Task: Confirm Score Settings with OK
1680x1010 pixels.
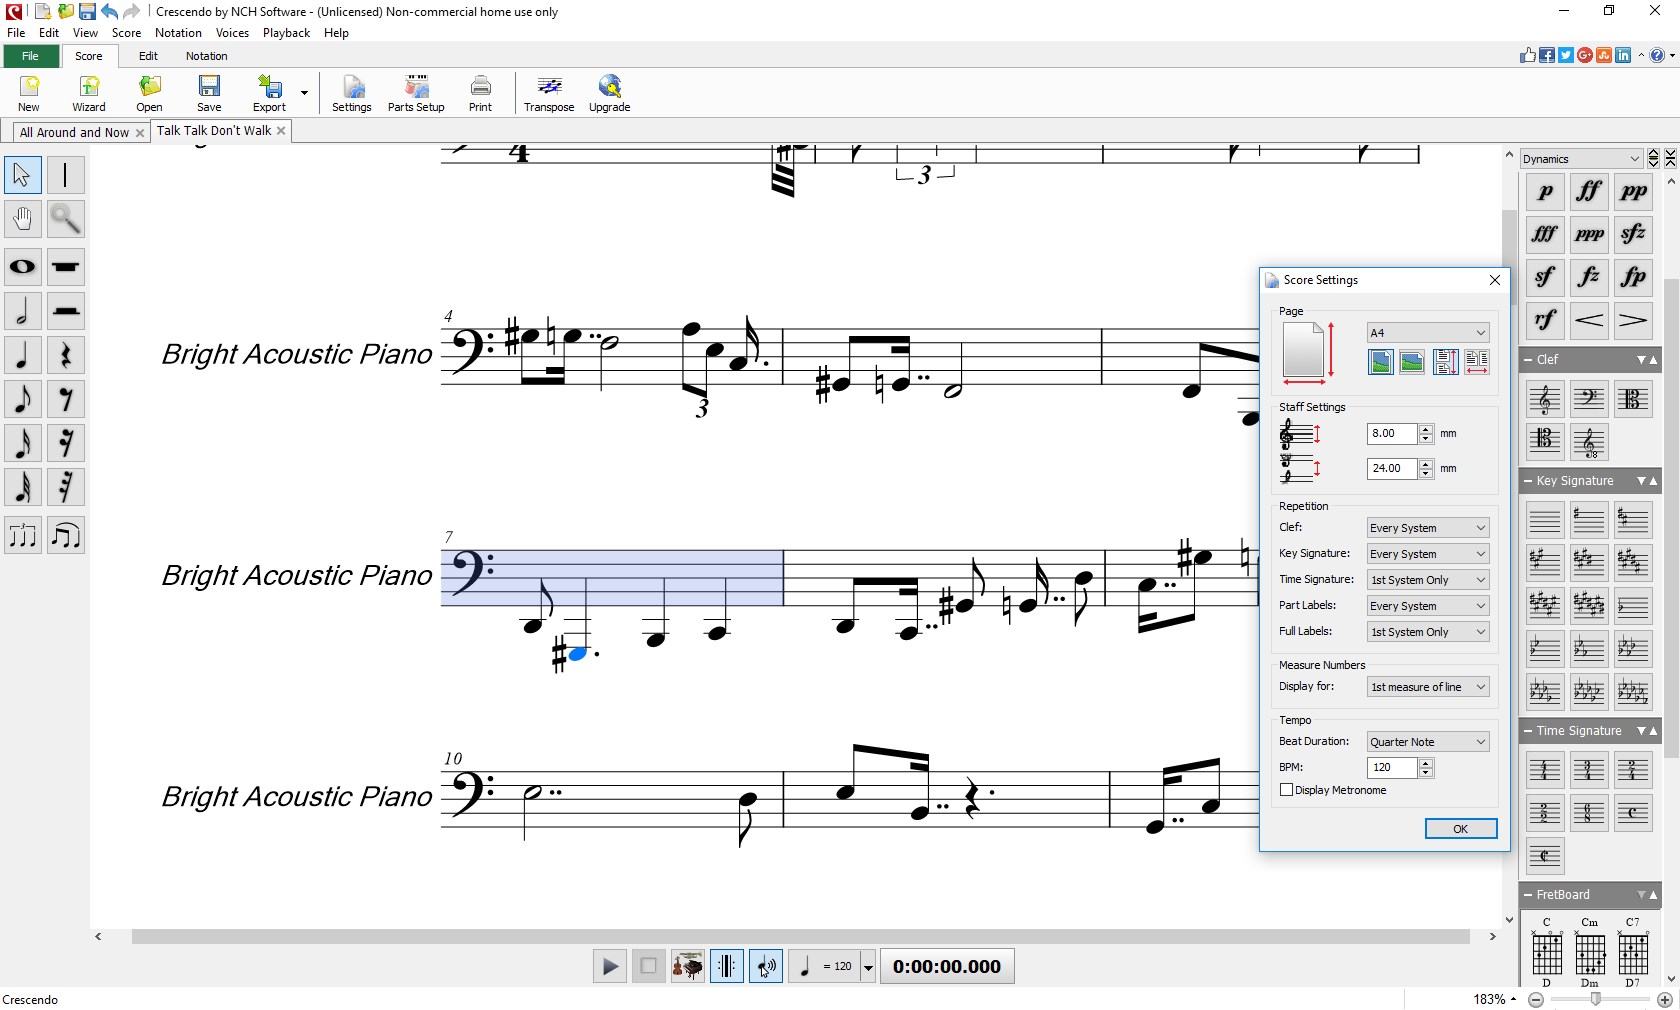Action: pos(1459,828)
